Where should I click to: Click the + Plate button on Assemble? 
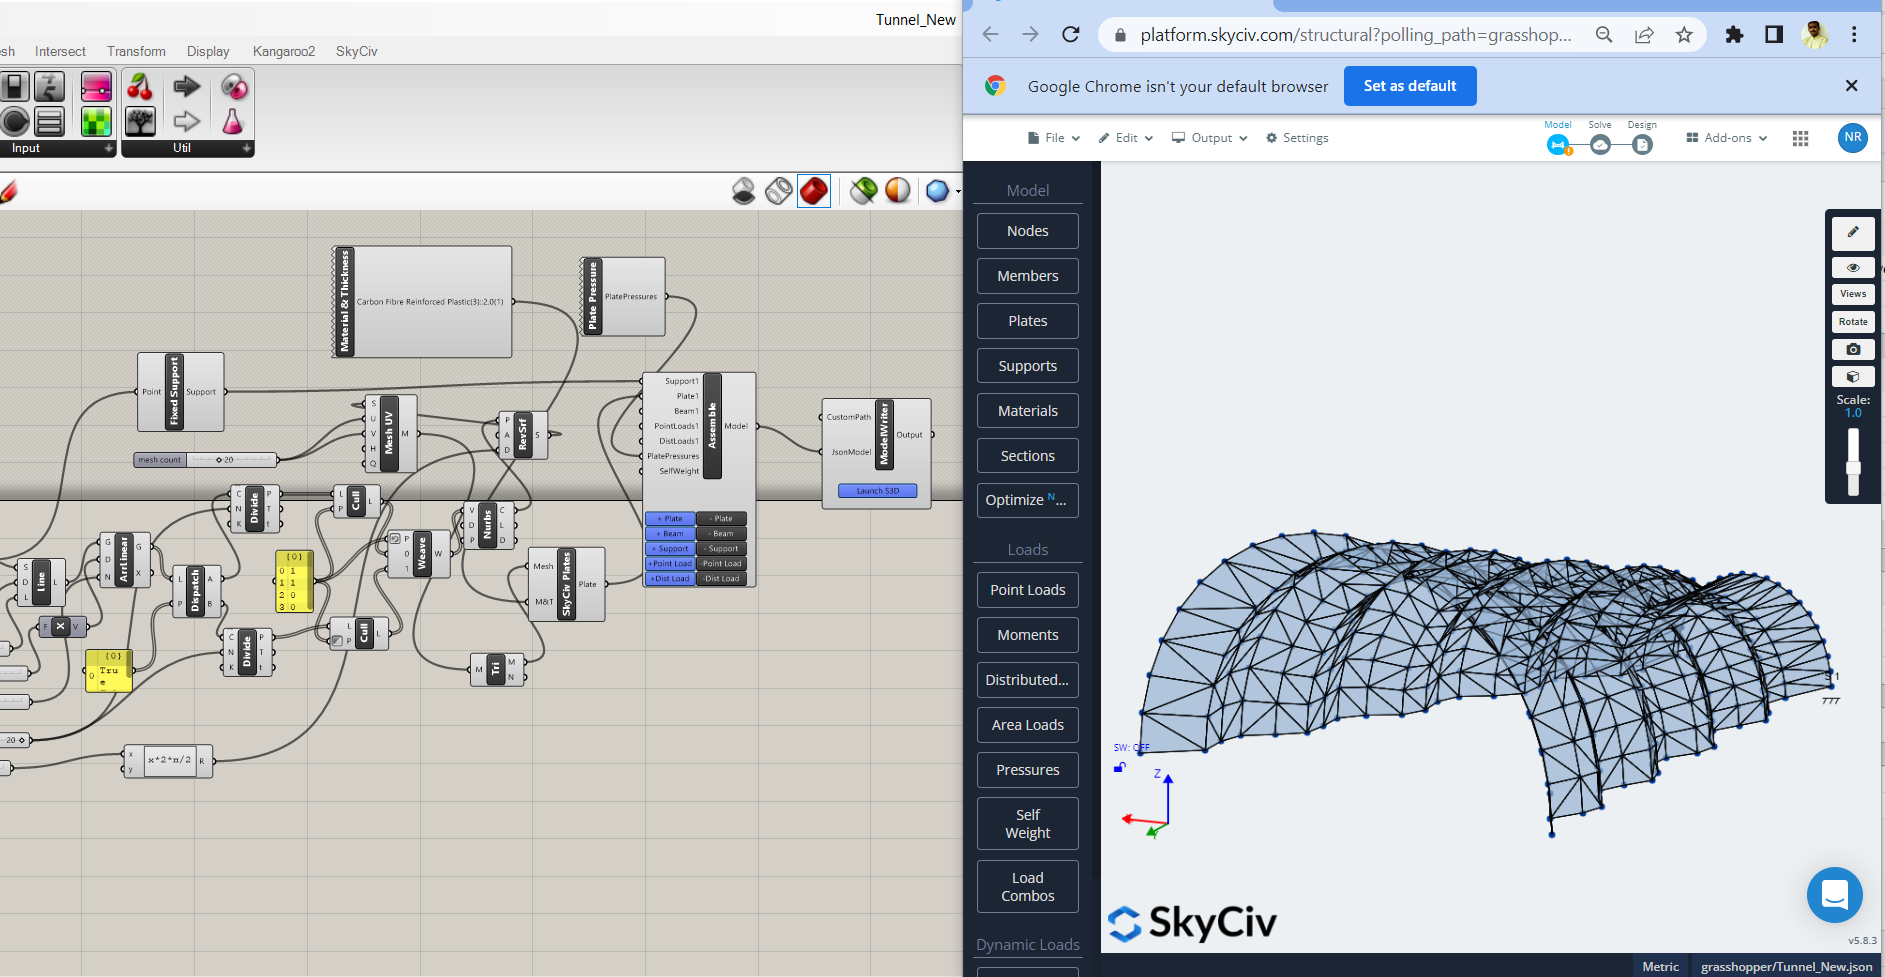(x=670, y=519)
